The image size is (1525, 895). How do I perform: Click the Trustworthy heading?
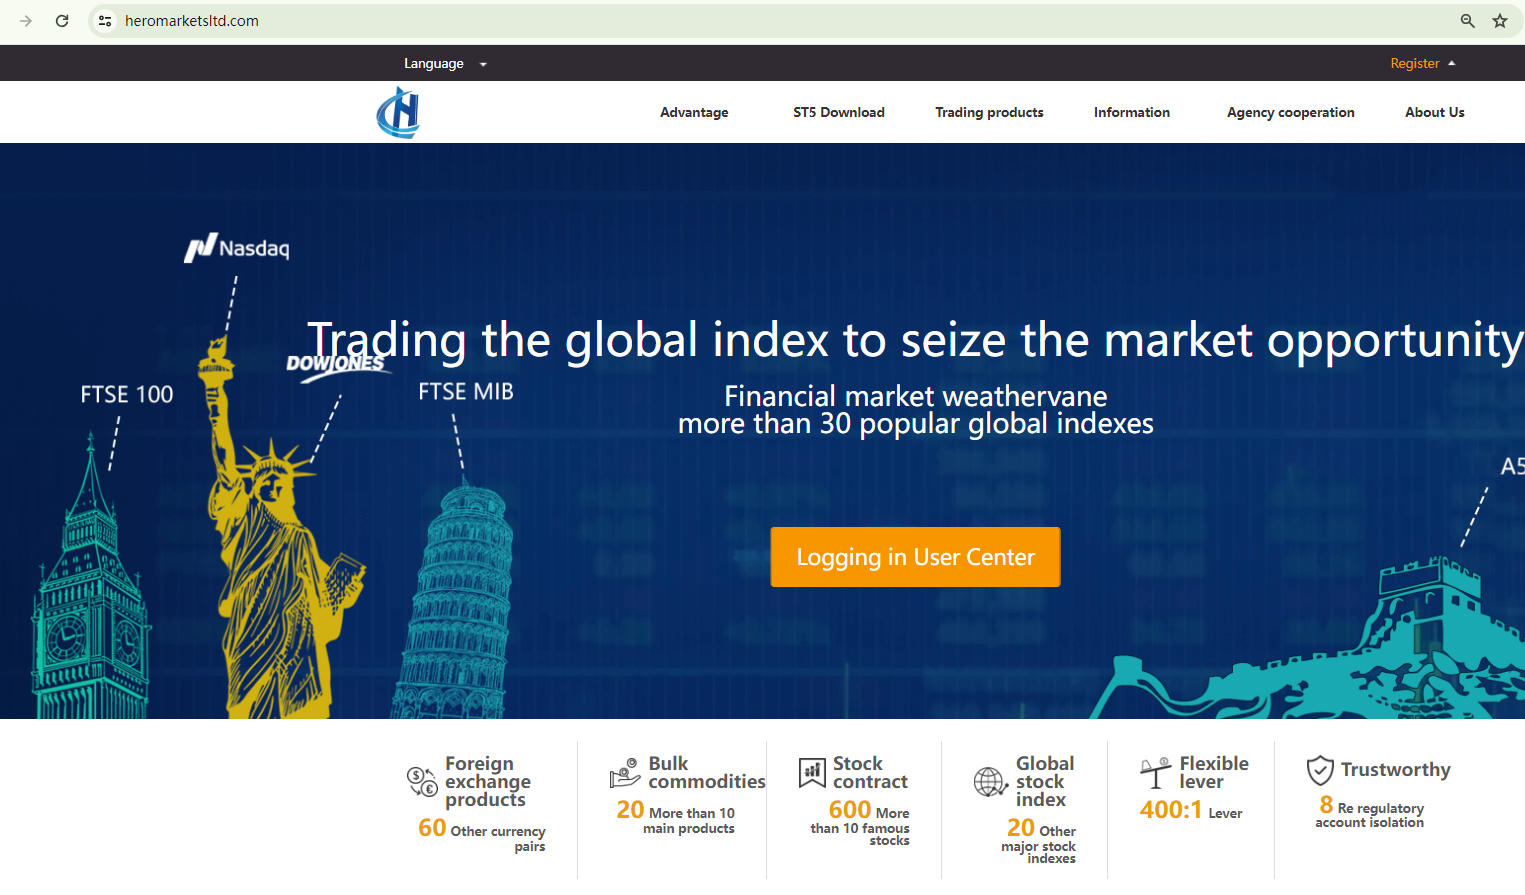point(1396,770)
